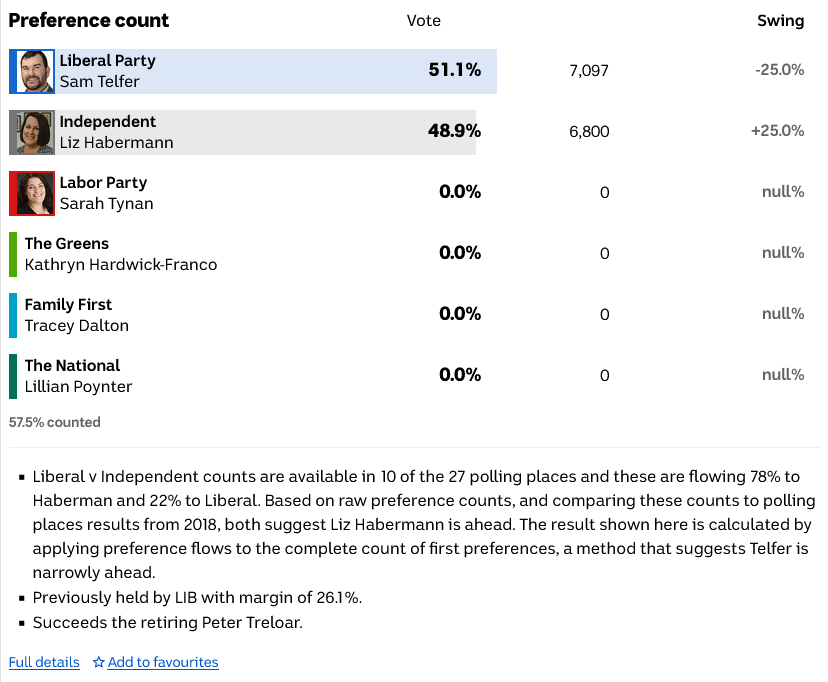Click the Independent 48.9% vote bar
828x682 pixels.
point(300,132)
